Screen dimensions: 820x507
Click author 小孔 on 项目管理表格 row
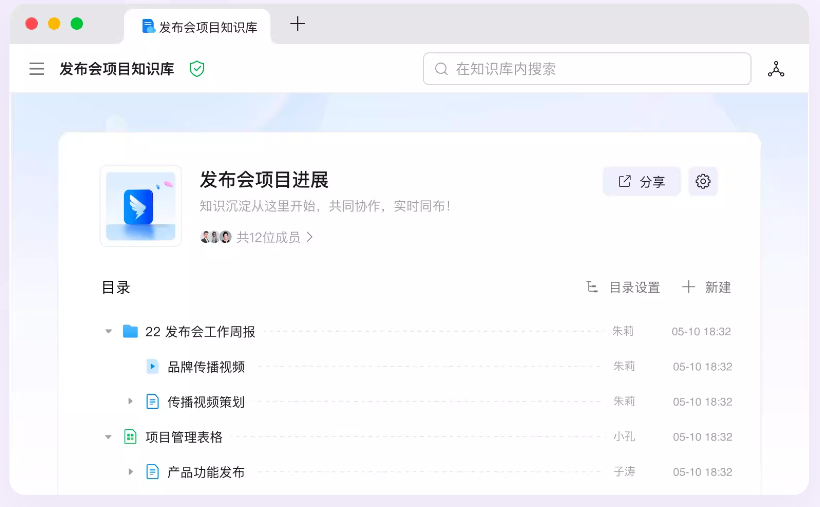point(624,436)
